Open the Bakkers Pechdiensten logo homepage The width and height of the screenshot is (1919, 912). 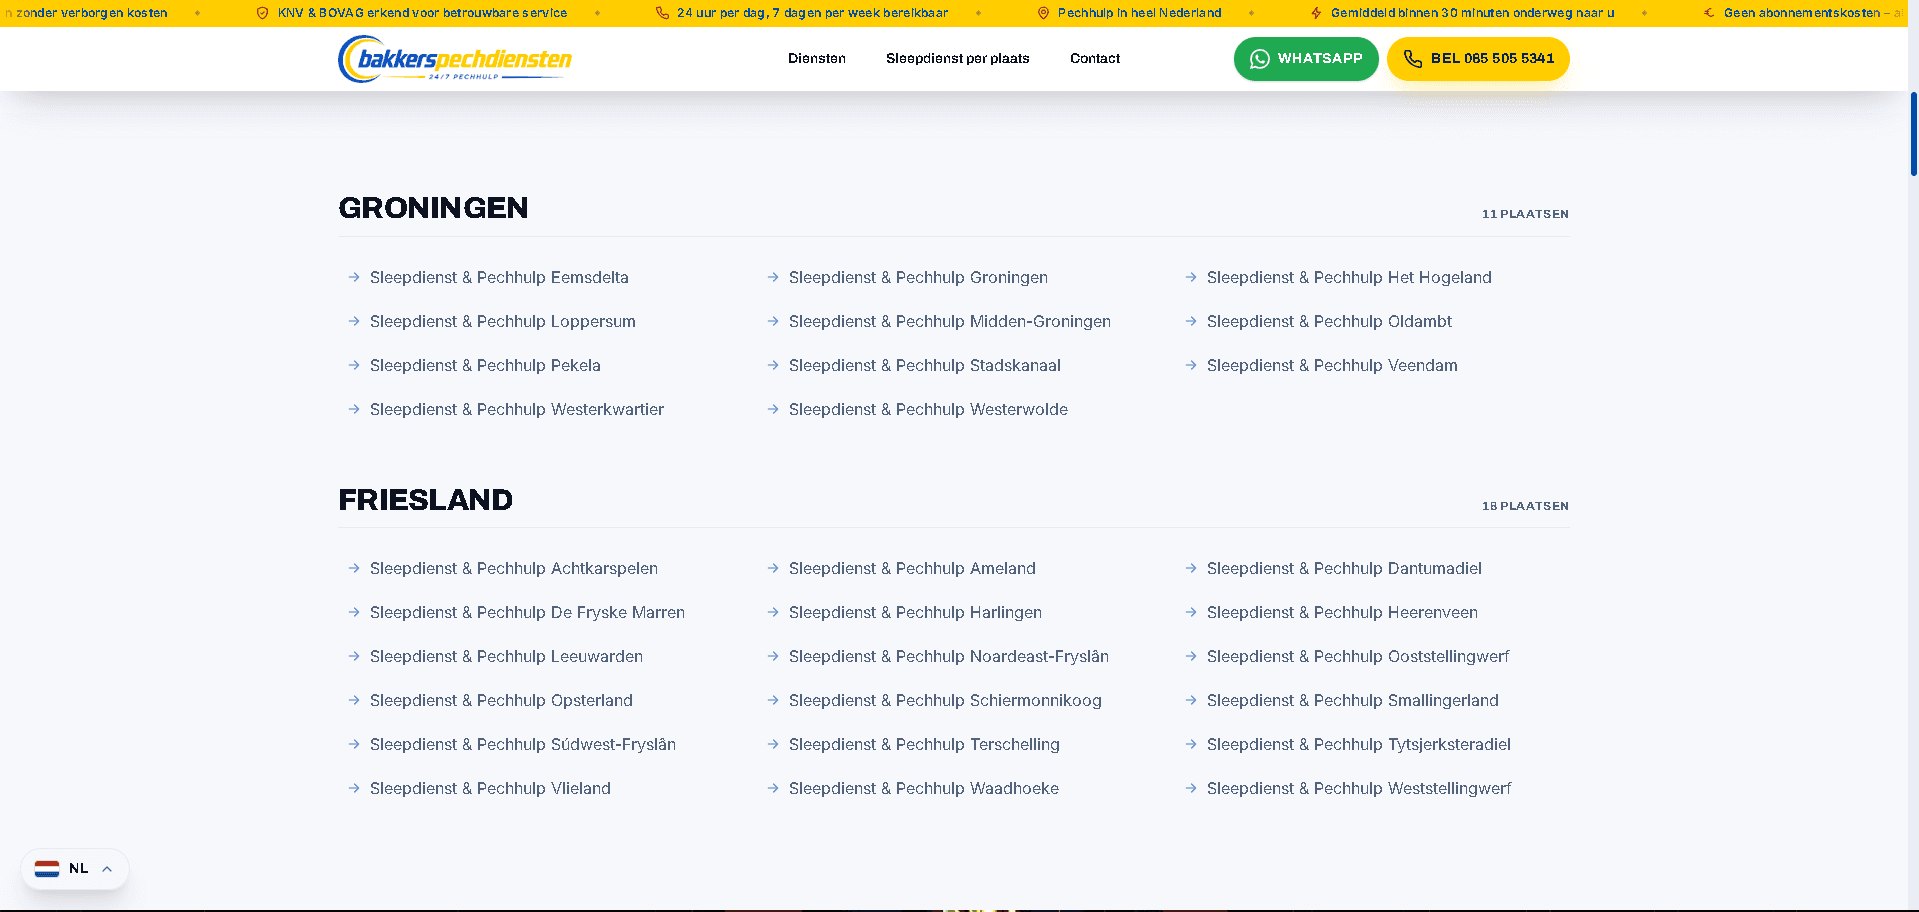tap(455, 59)
